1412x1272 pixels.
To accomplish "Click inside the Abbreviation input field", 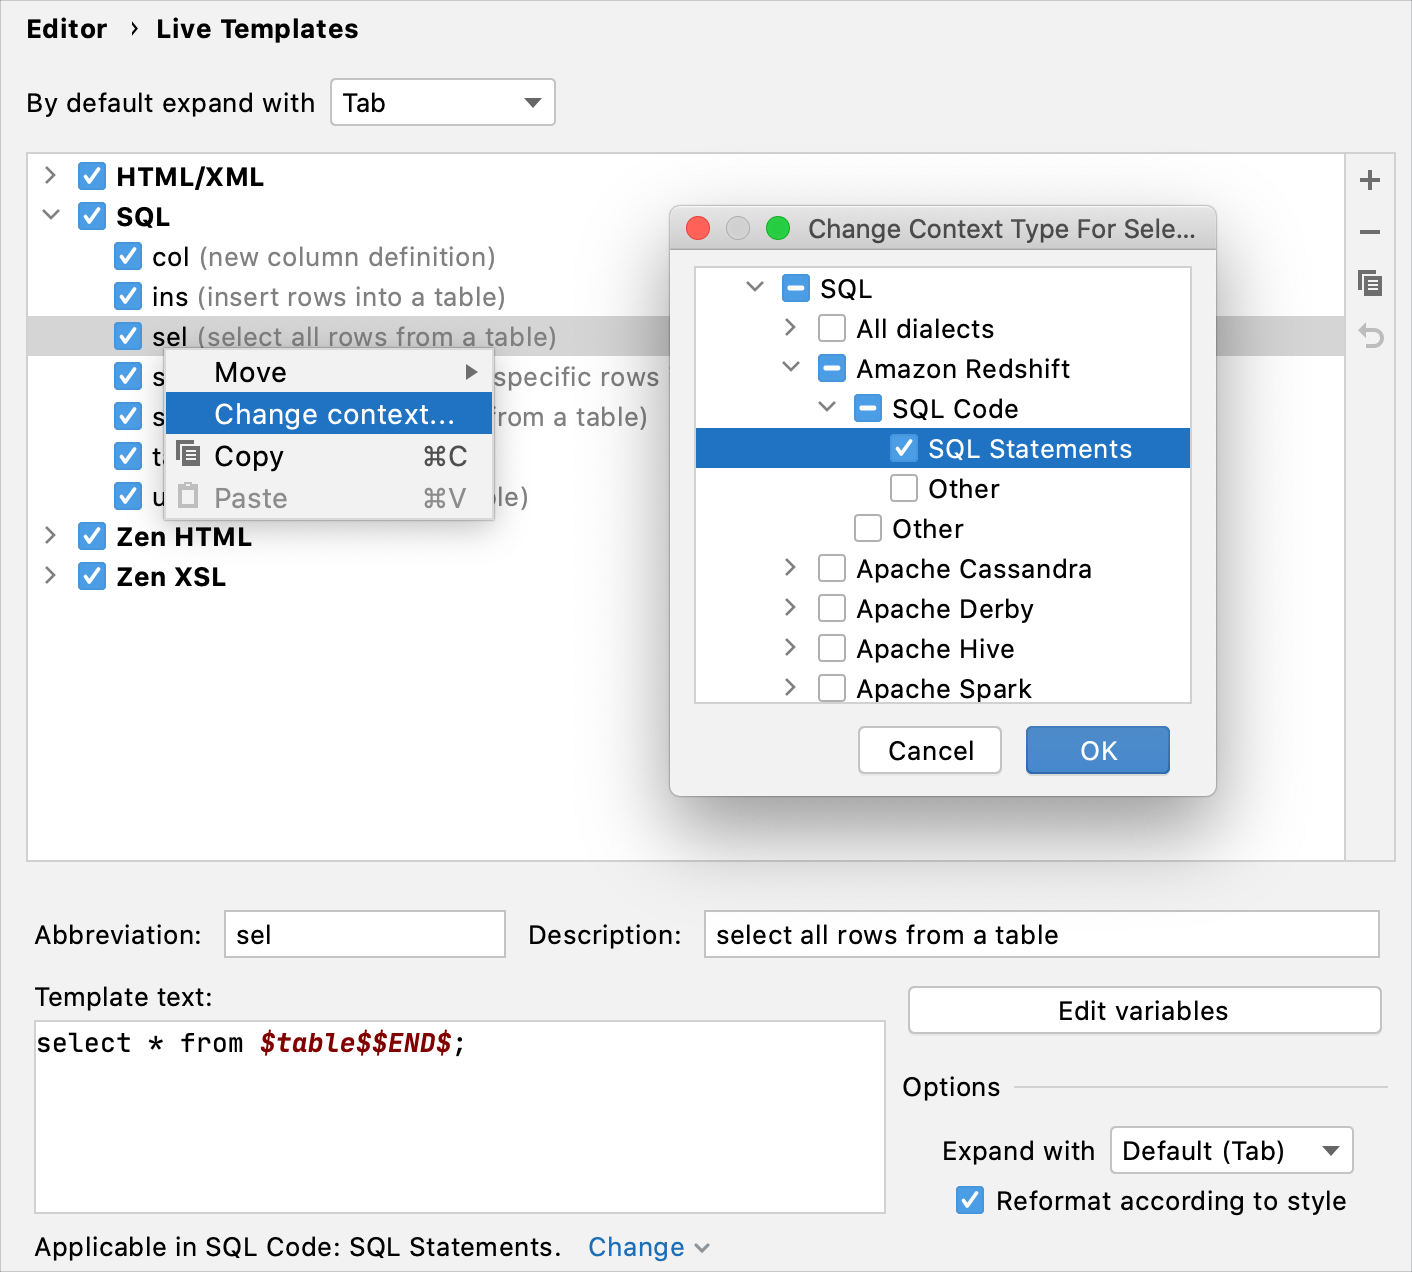I will pos(364,934).
